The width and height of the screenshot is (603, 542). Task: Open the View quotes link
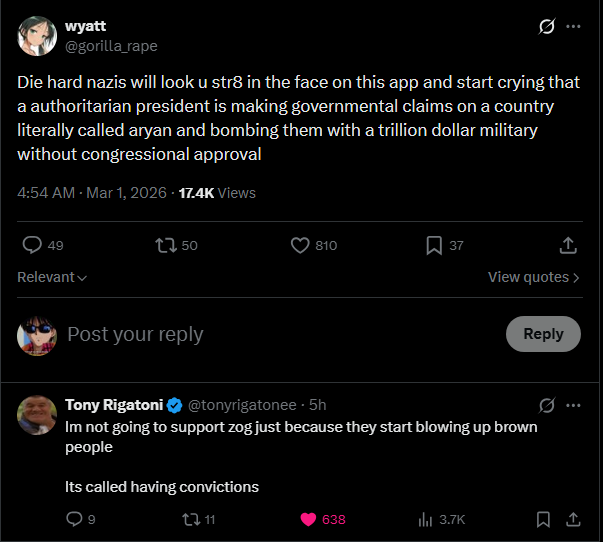[x=533, y=277]
